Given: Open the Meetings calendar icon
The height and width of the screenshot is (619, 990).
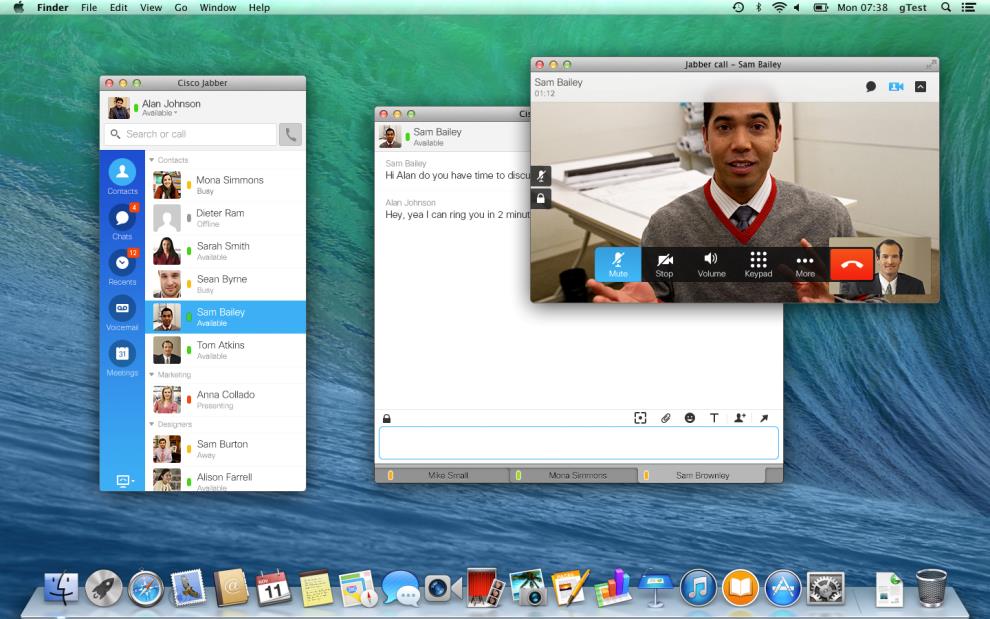Looking at the screenshot, I should pyautogui.click(x=122, y=354).
